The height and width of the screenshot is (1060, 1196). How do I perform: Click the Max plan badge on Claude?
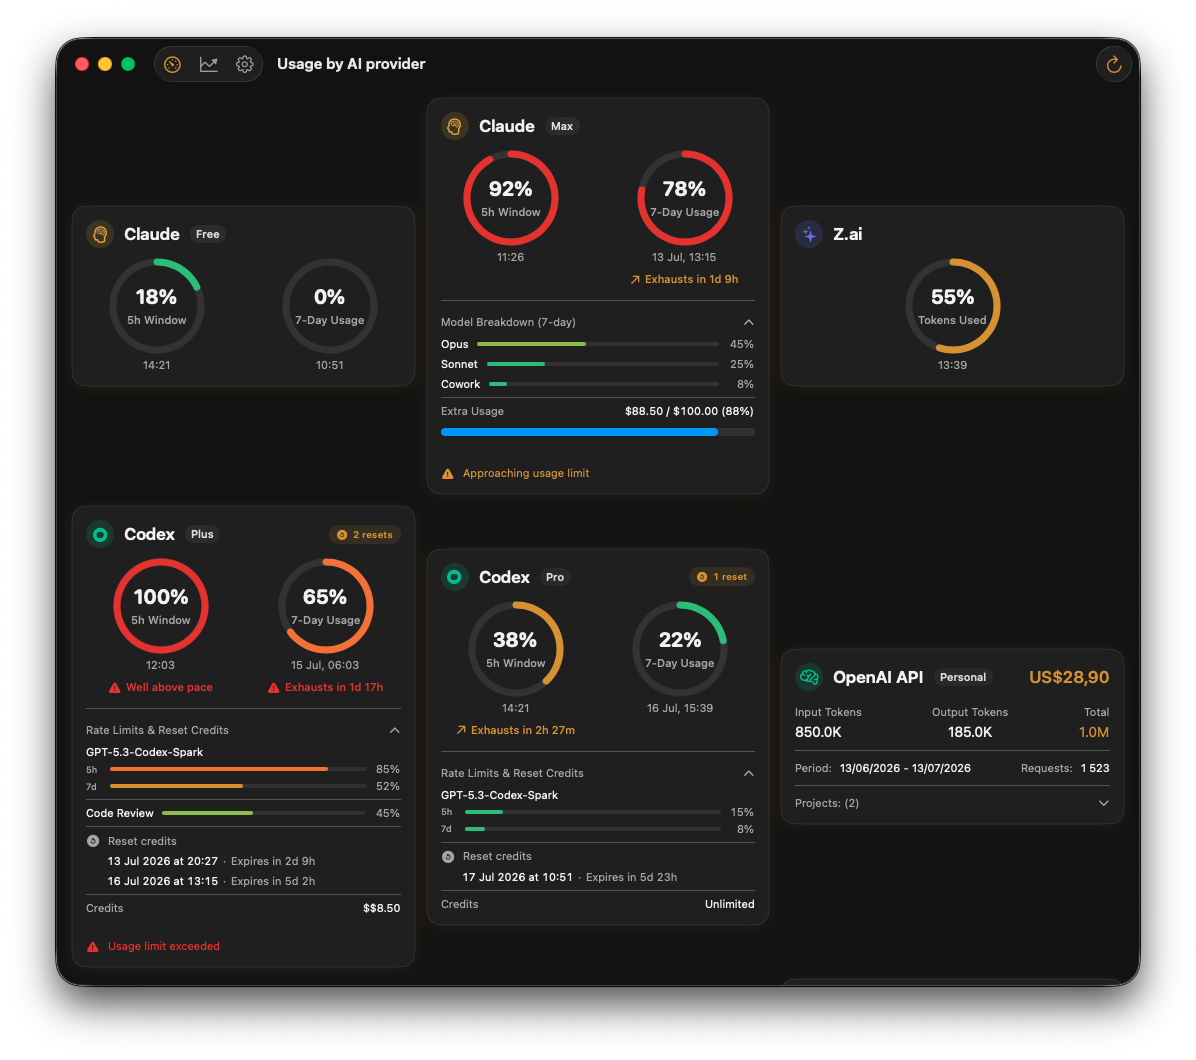coord(562,127)
